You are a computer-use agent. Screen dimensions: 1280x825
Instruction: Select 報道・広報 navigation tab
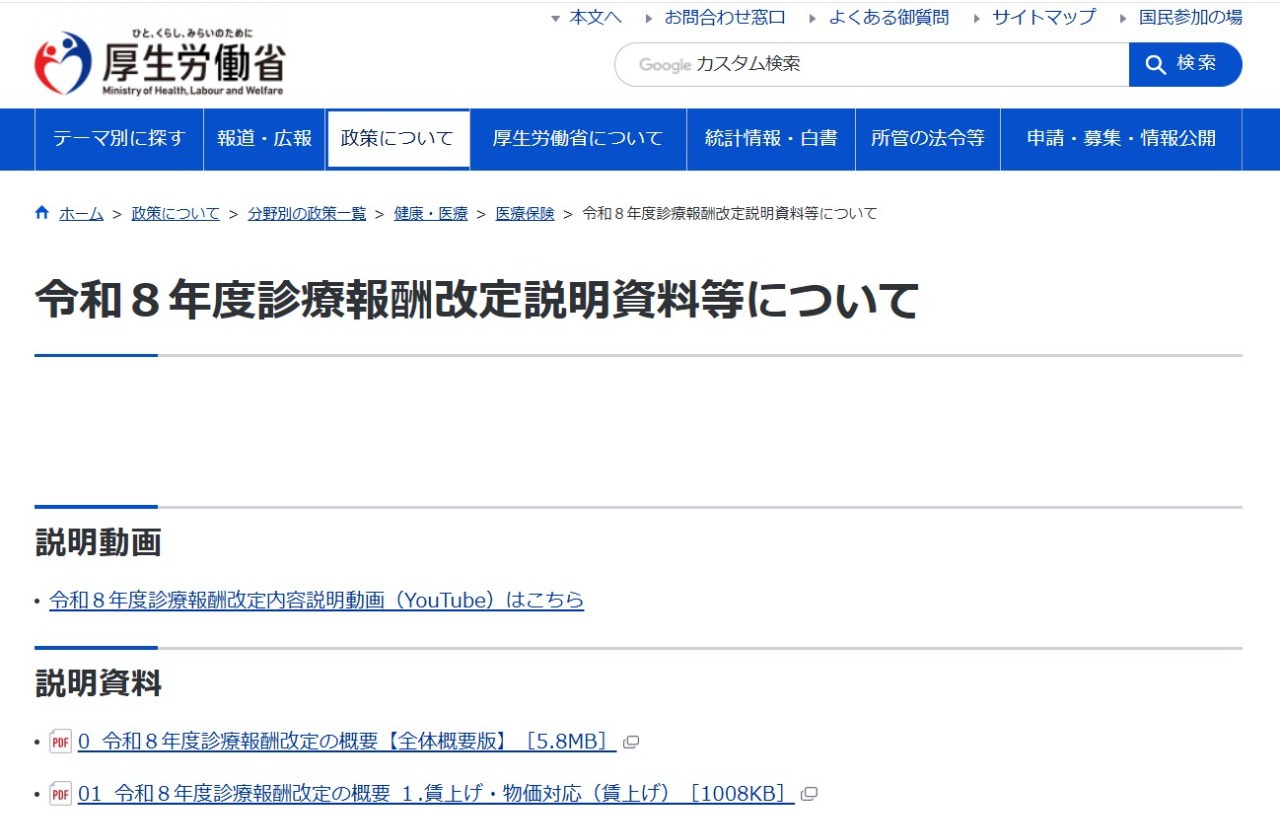pos(265,139)
